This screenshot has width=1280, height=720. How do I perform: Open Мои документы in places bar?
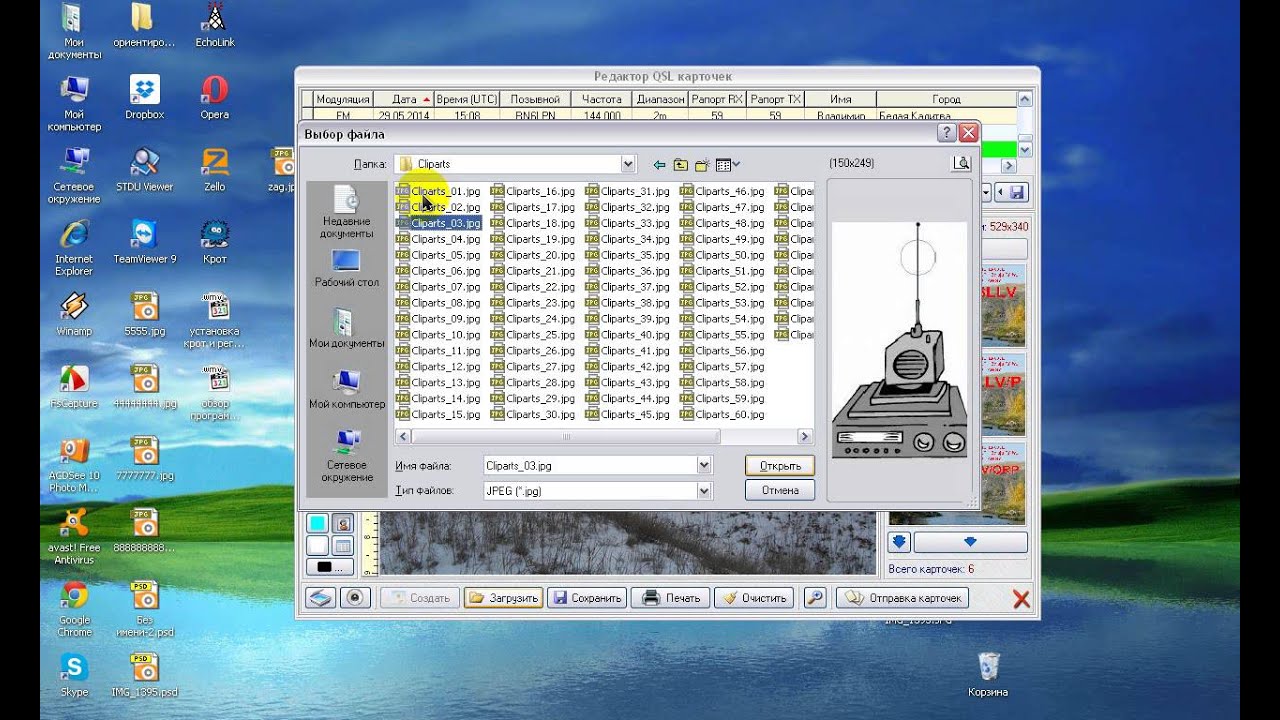tap(346, 328)
